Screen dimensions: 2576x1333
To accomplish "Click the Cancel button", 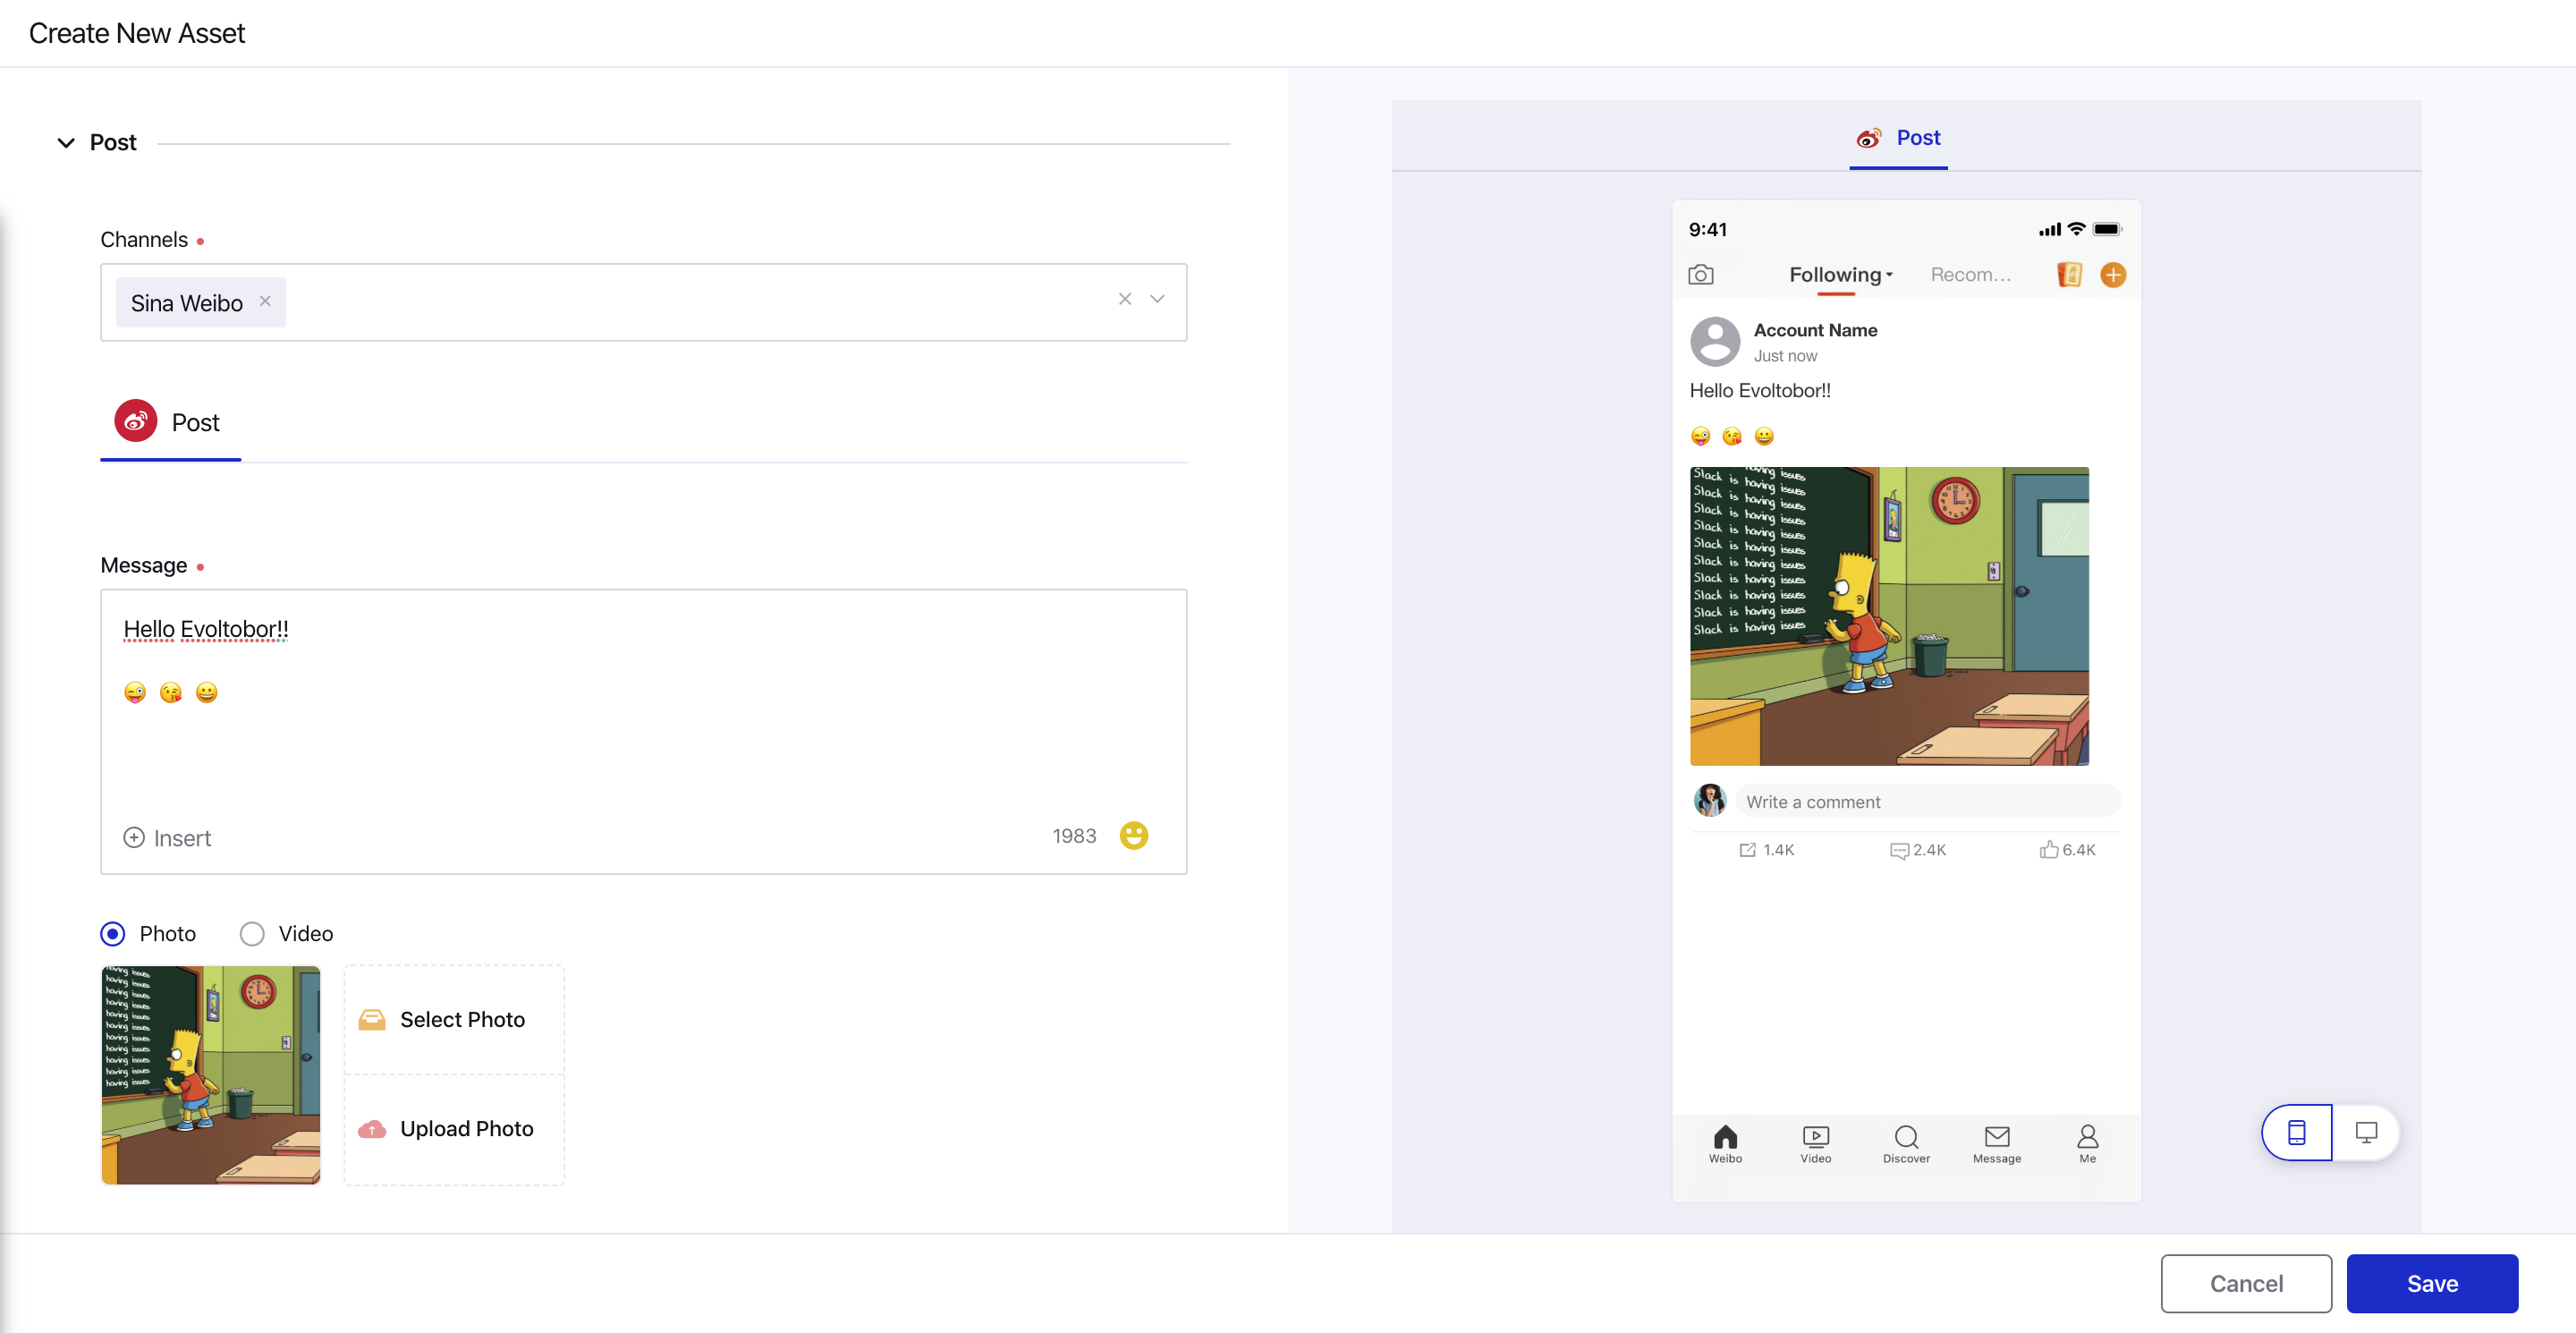I will 2246,1282.
